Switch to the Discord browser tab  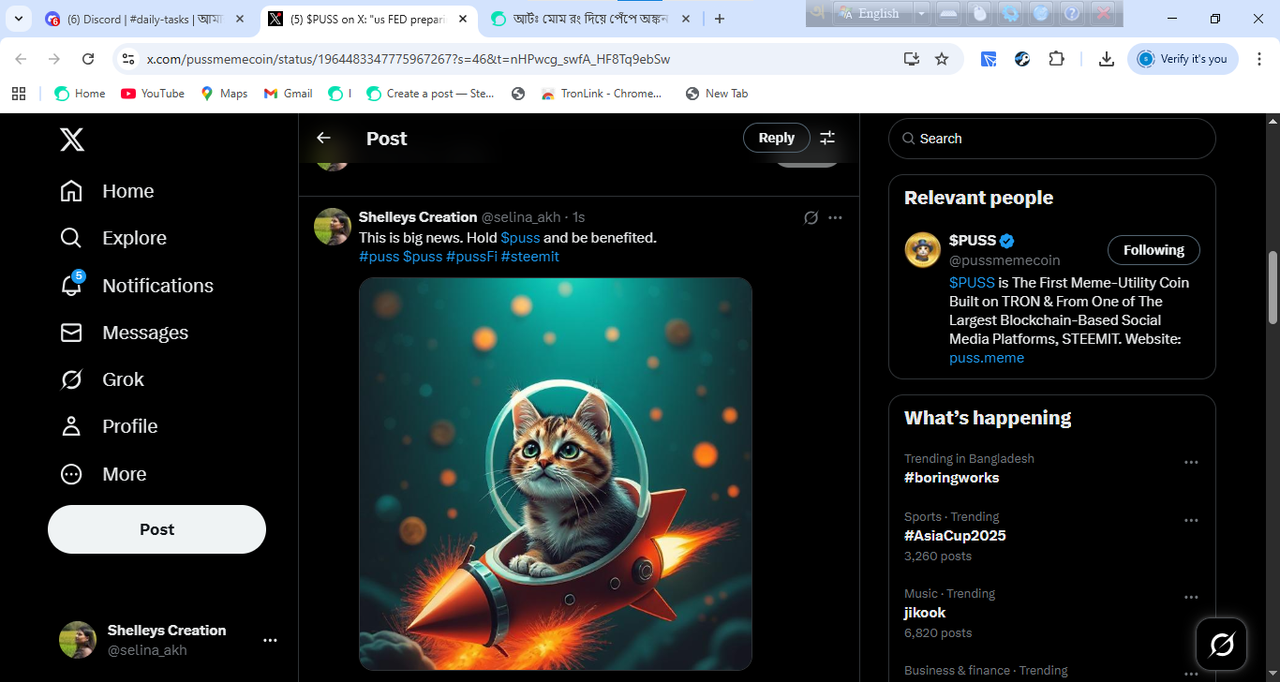pos(140,19)
